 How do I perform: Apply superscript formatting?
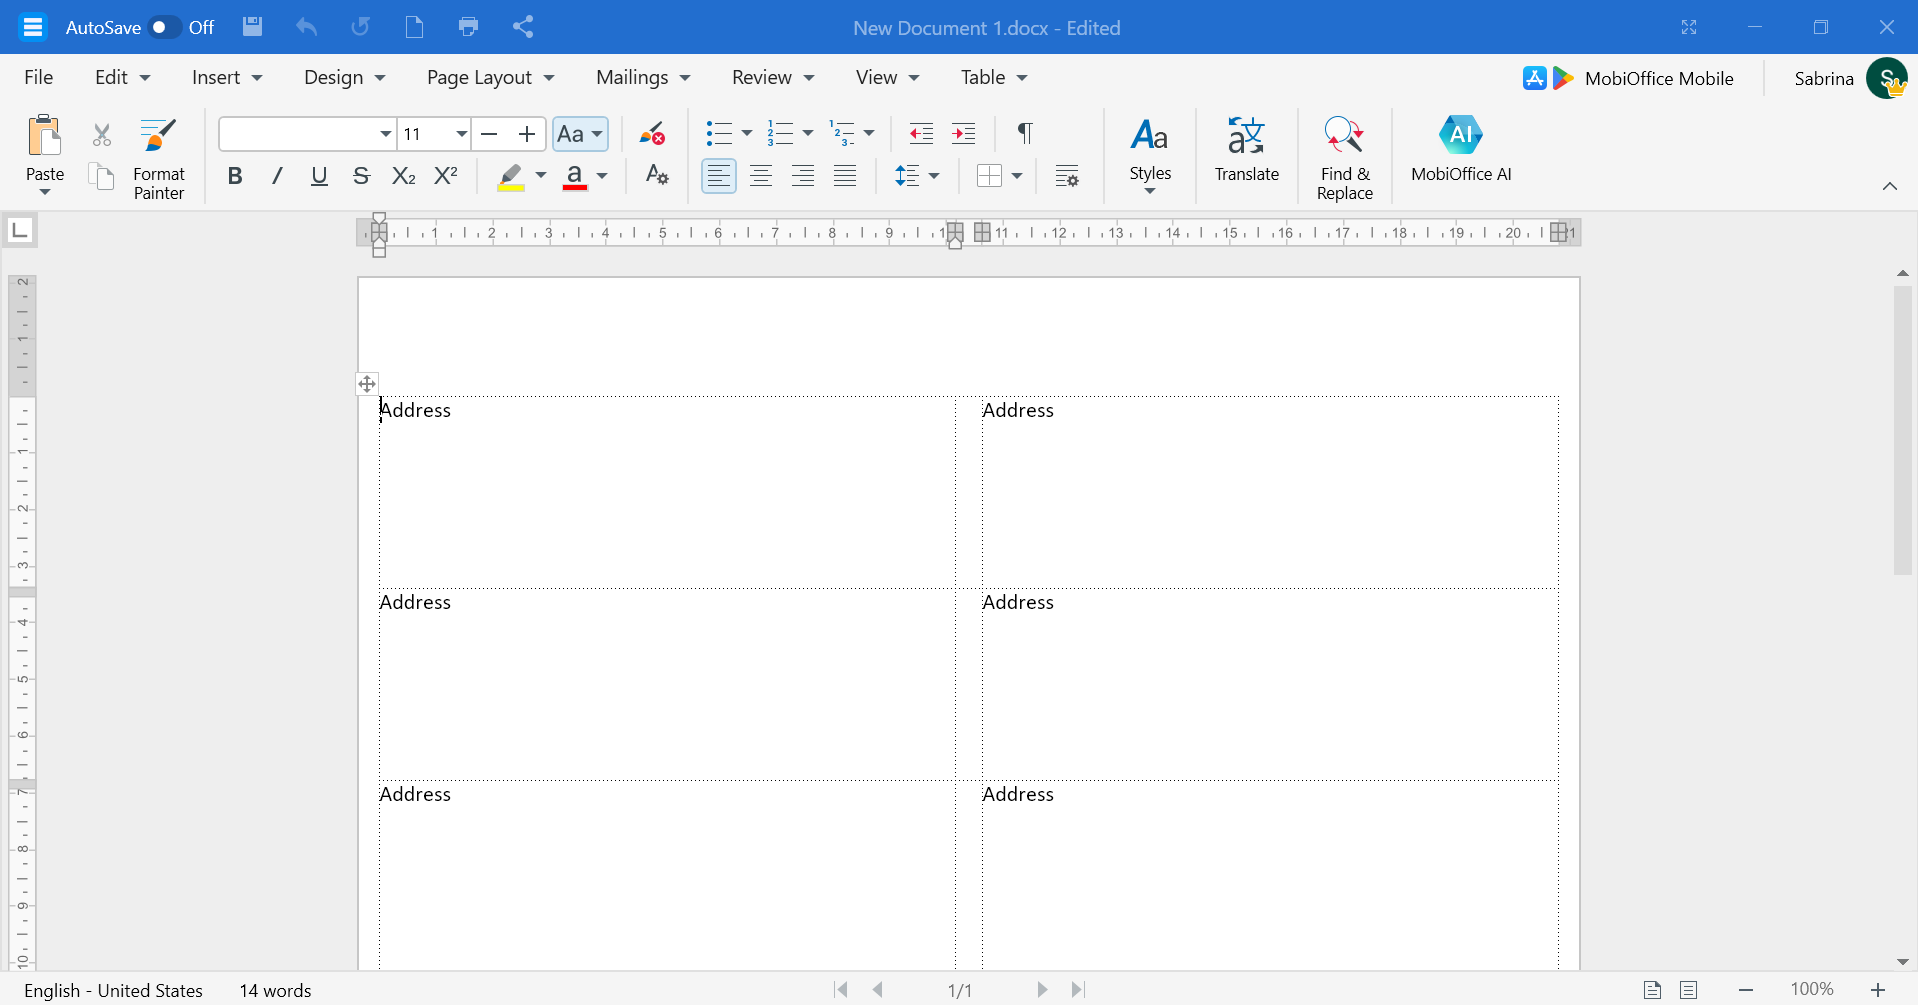point(446,176)
